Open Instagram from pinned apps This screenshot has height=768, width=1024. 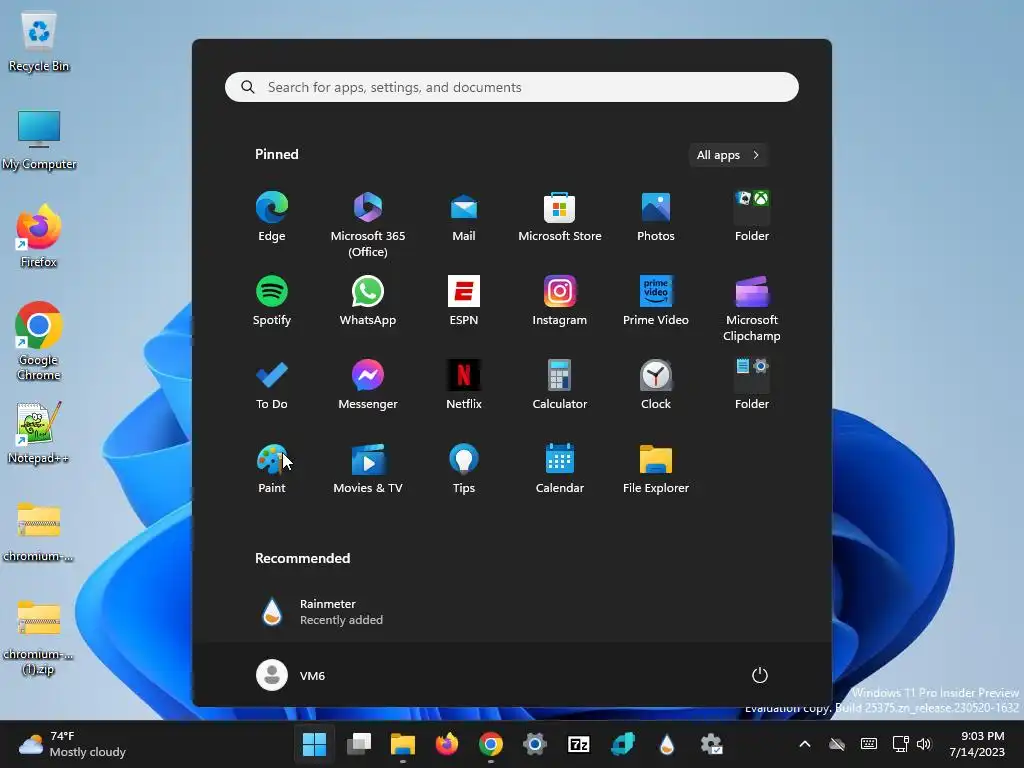pyautogui.click(x=560, y=300)
